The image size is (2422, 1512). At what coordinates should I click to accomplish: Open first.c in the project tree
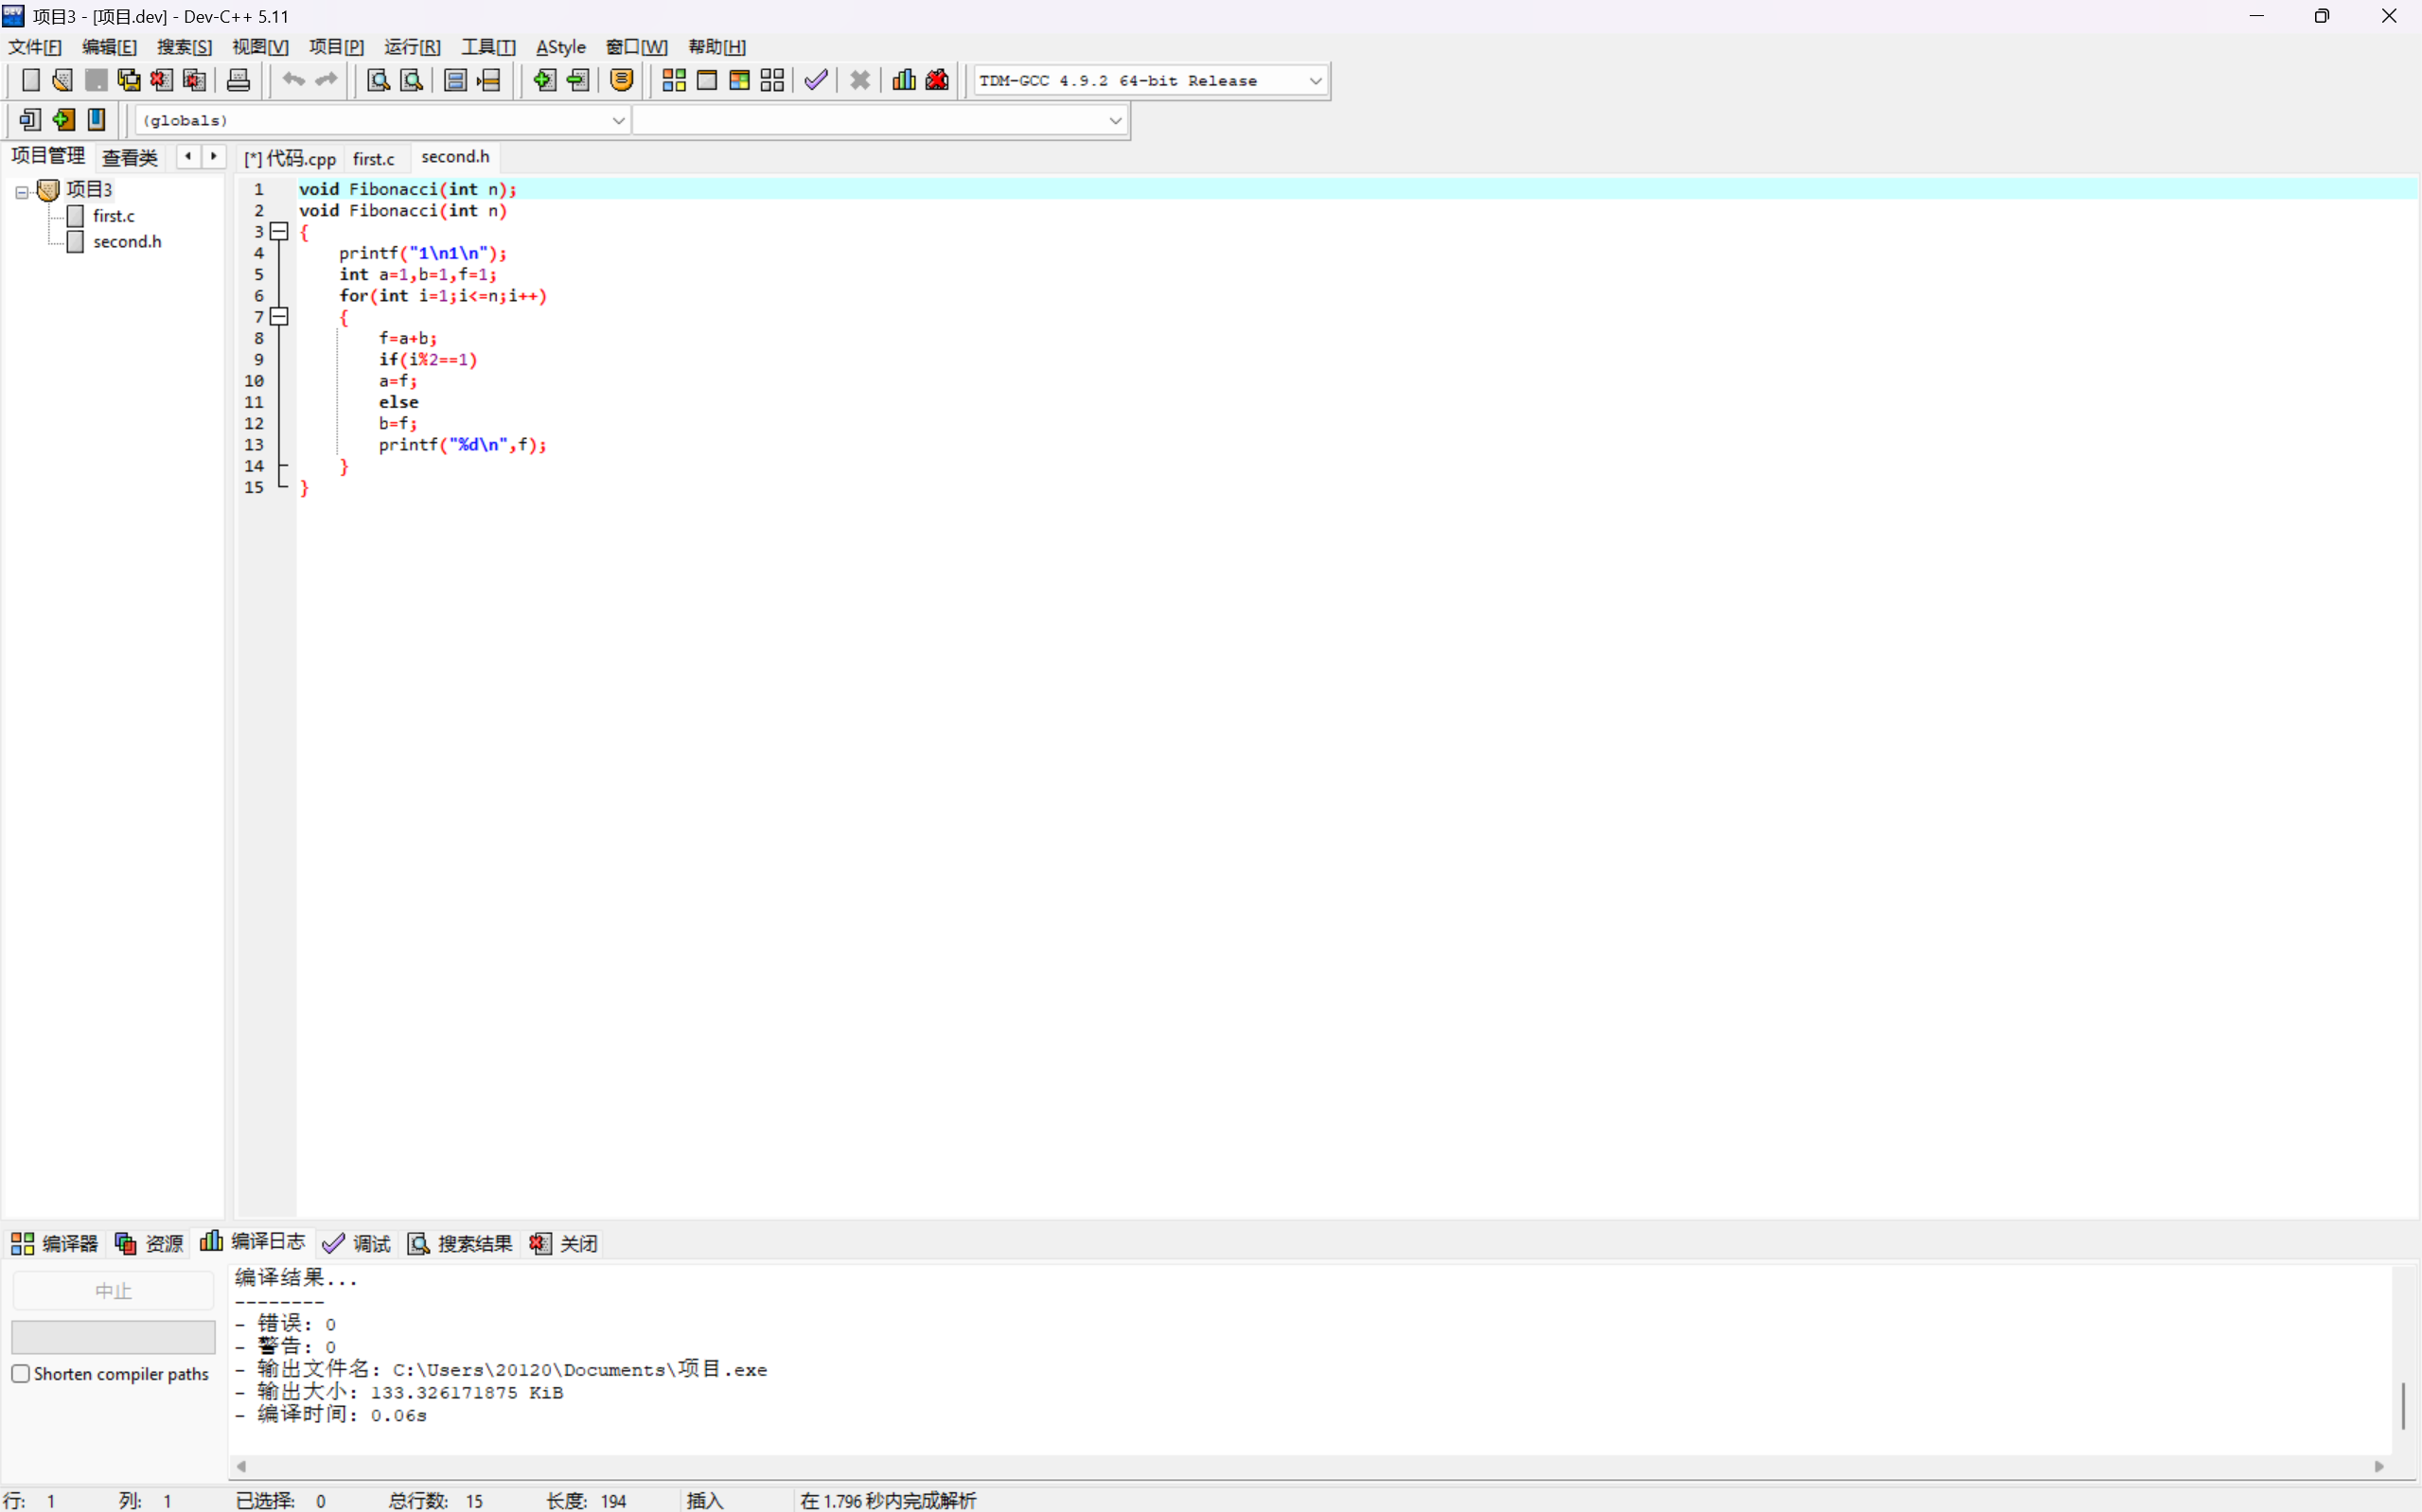coord(113,216)
